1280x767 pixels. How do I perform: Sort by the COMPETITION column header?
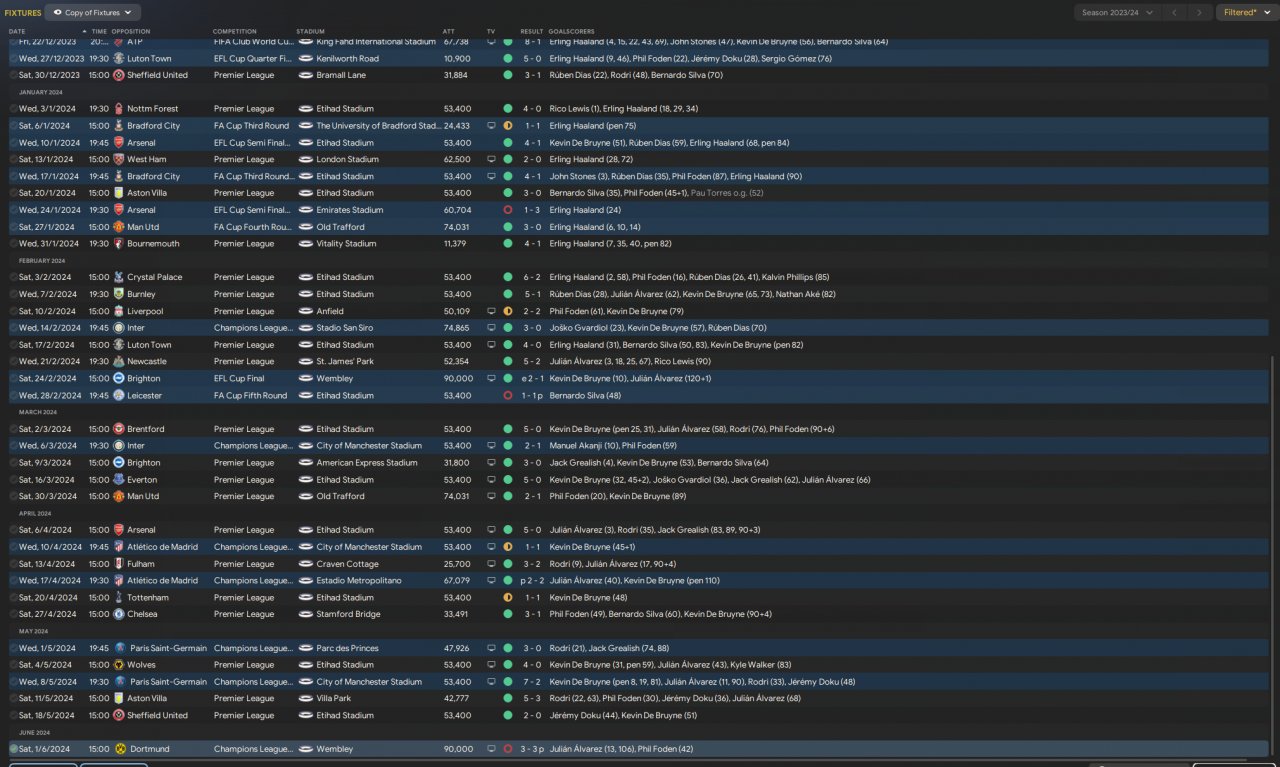pyautogui.click(x=235, y=32)
